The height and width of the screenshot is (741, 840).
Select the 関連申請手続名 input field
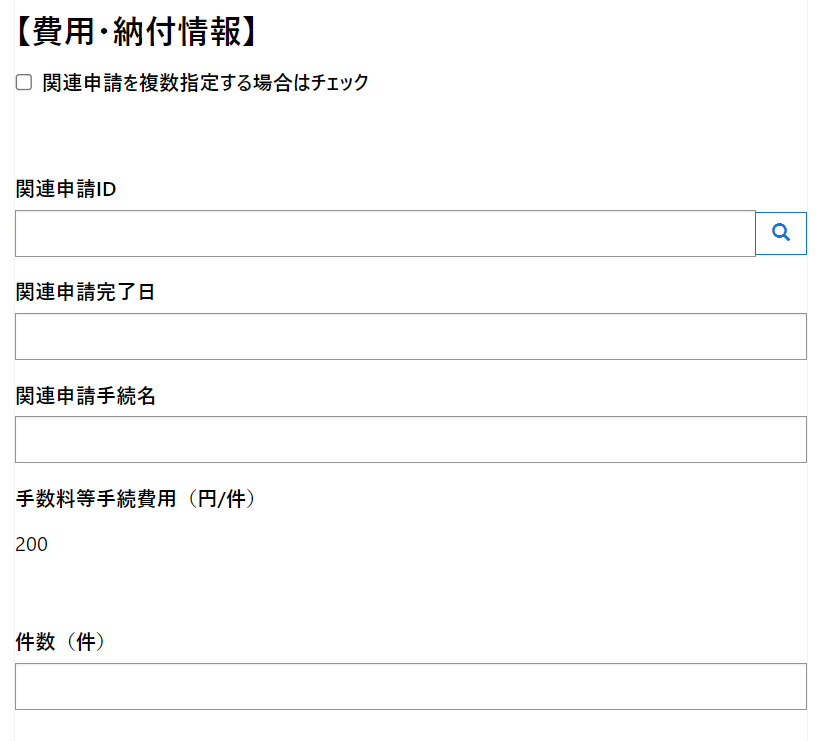410,439
